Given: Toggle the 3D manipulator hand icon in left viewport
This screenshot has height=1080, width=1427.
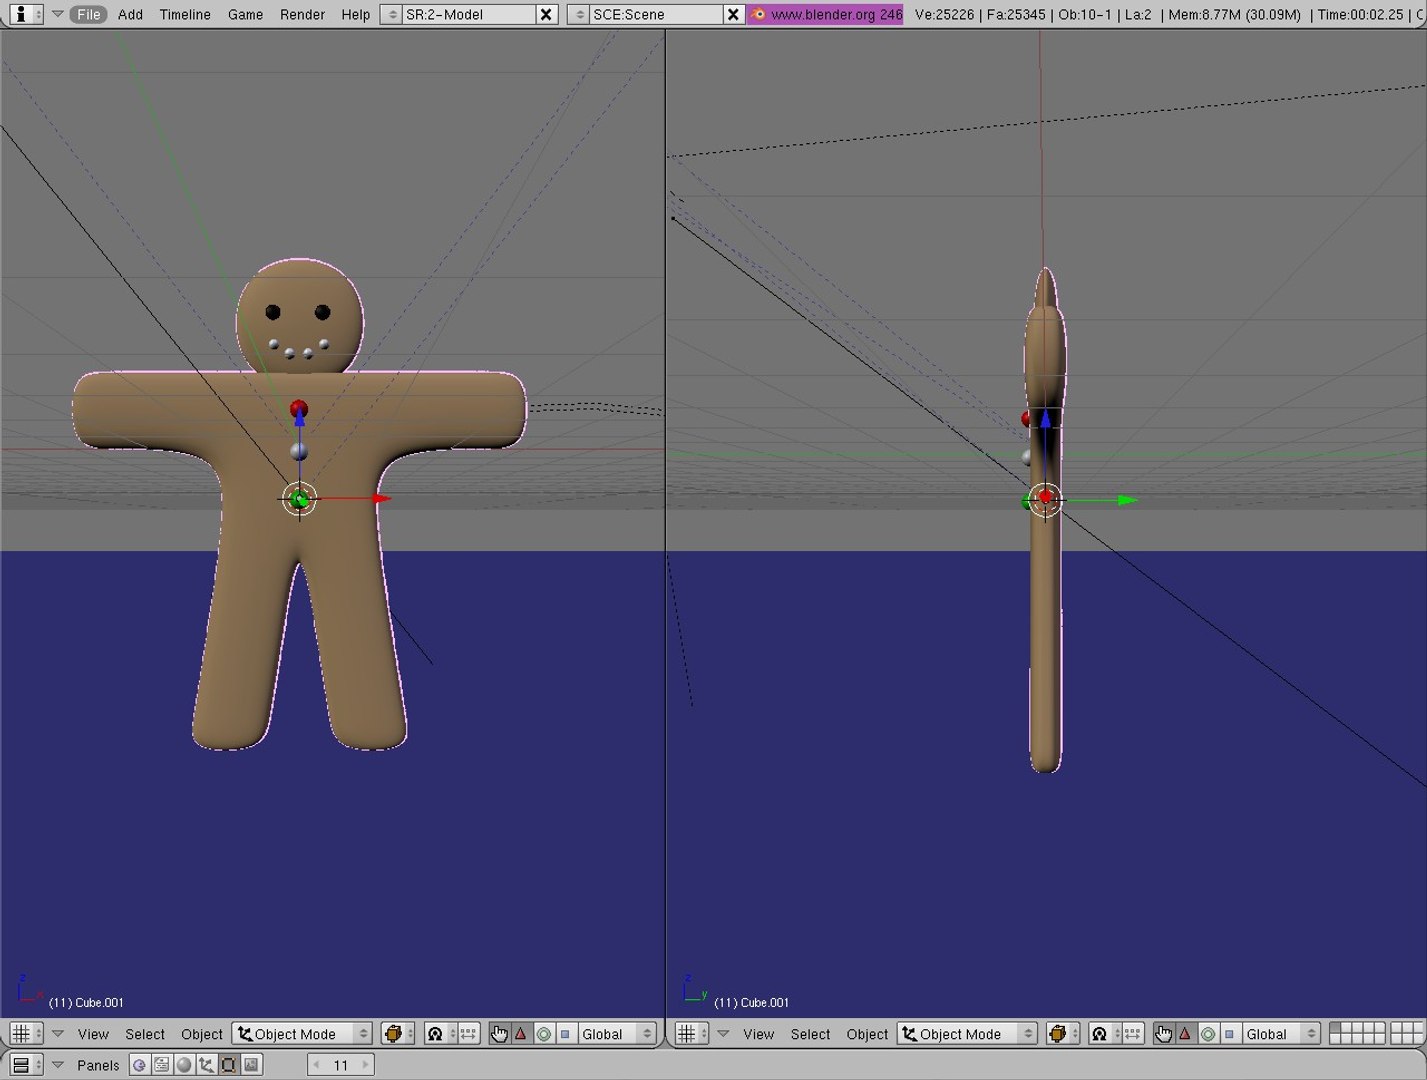Looking at the screenshot, I should pyautogui.click(x=499, y=1034).
